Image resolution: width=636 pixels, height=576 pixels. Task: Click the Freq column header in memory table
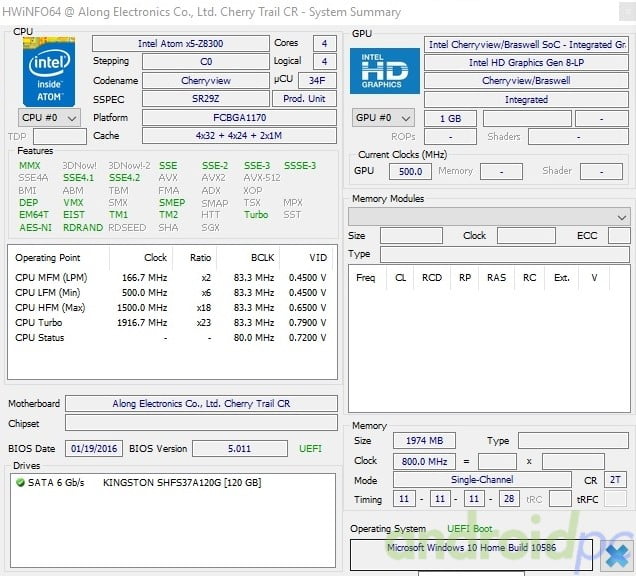[366, 278]
